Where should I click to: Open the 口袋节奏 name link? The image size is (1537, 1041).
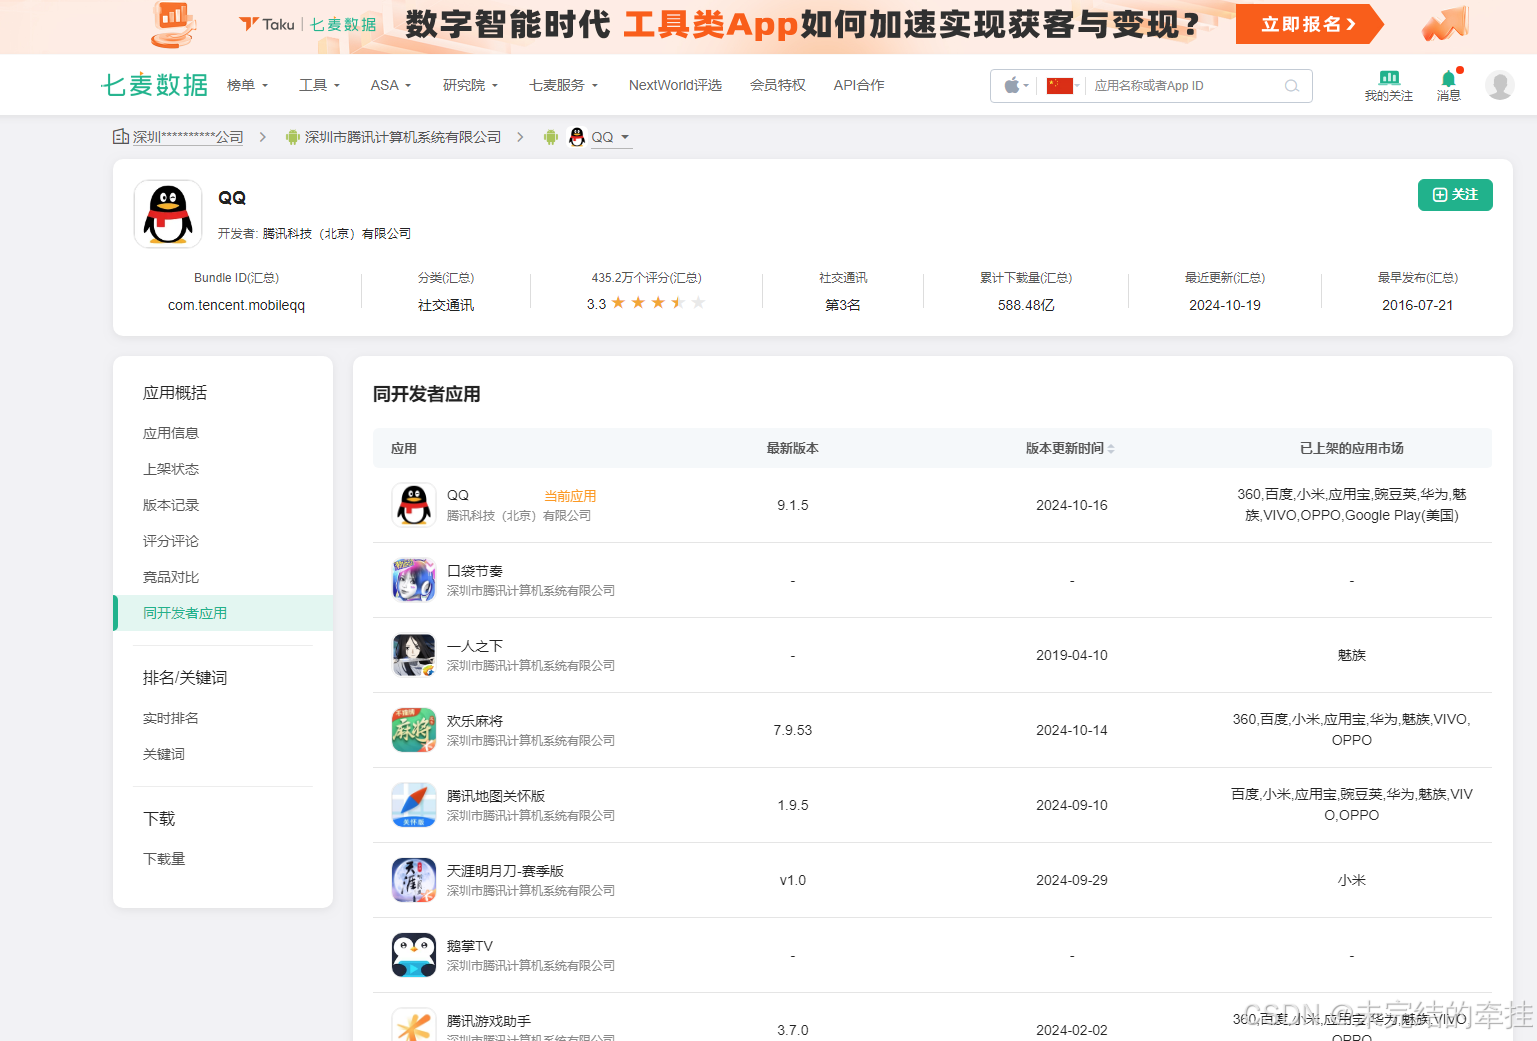point(475,571)
